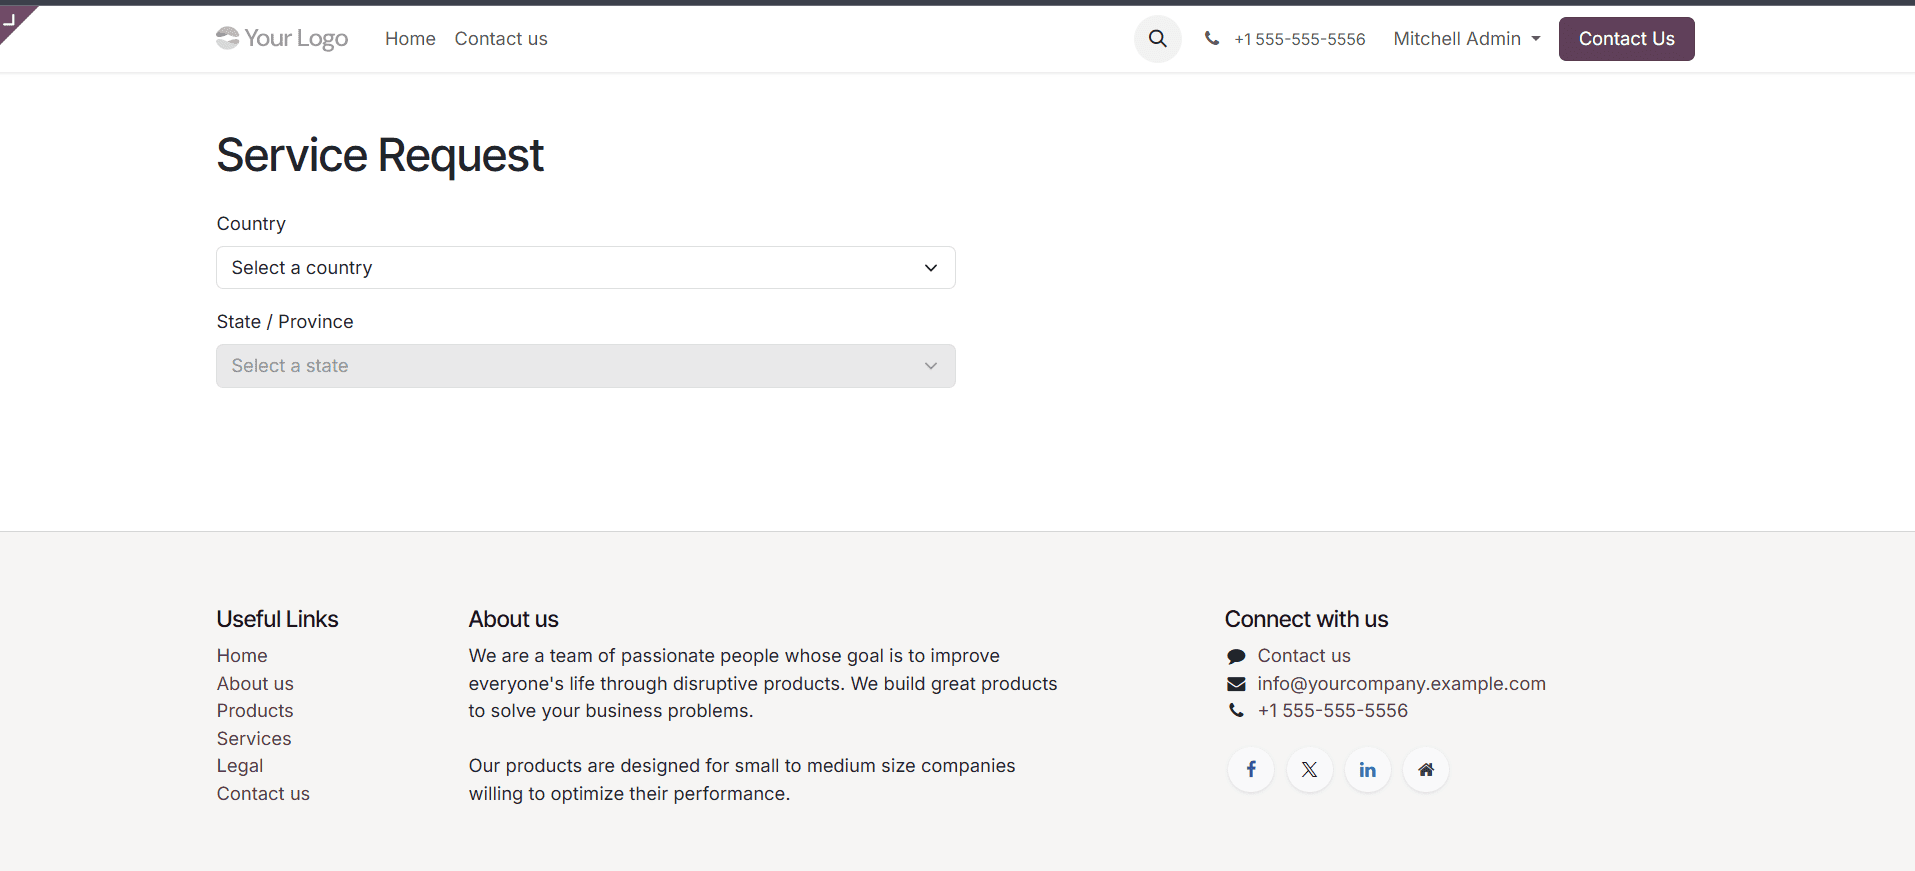Screen dimensions: 1915x871
Task: Open Contact us in the top navigation
Action: (501, 39)
